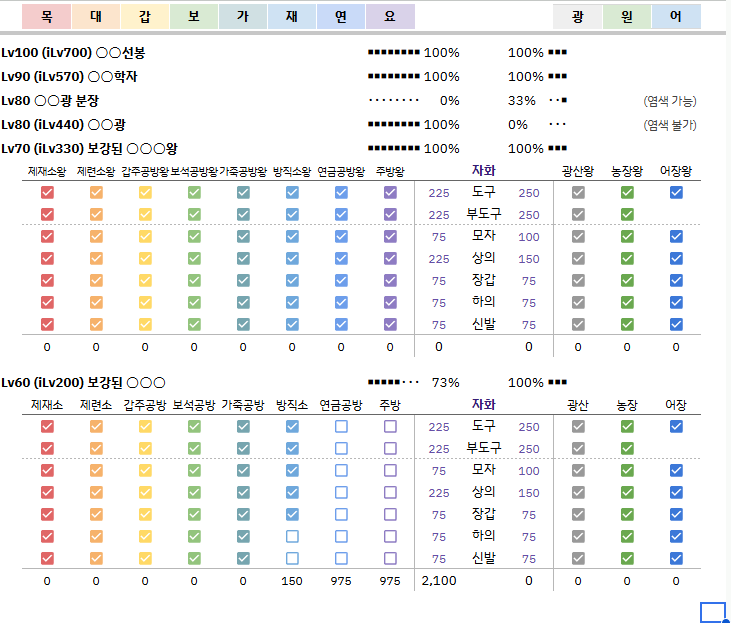Uncheck 방직소왕 하의 checkbox
Image resolution: width=731 pixels, height=623 pixels.
292,302
